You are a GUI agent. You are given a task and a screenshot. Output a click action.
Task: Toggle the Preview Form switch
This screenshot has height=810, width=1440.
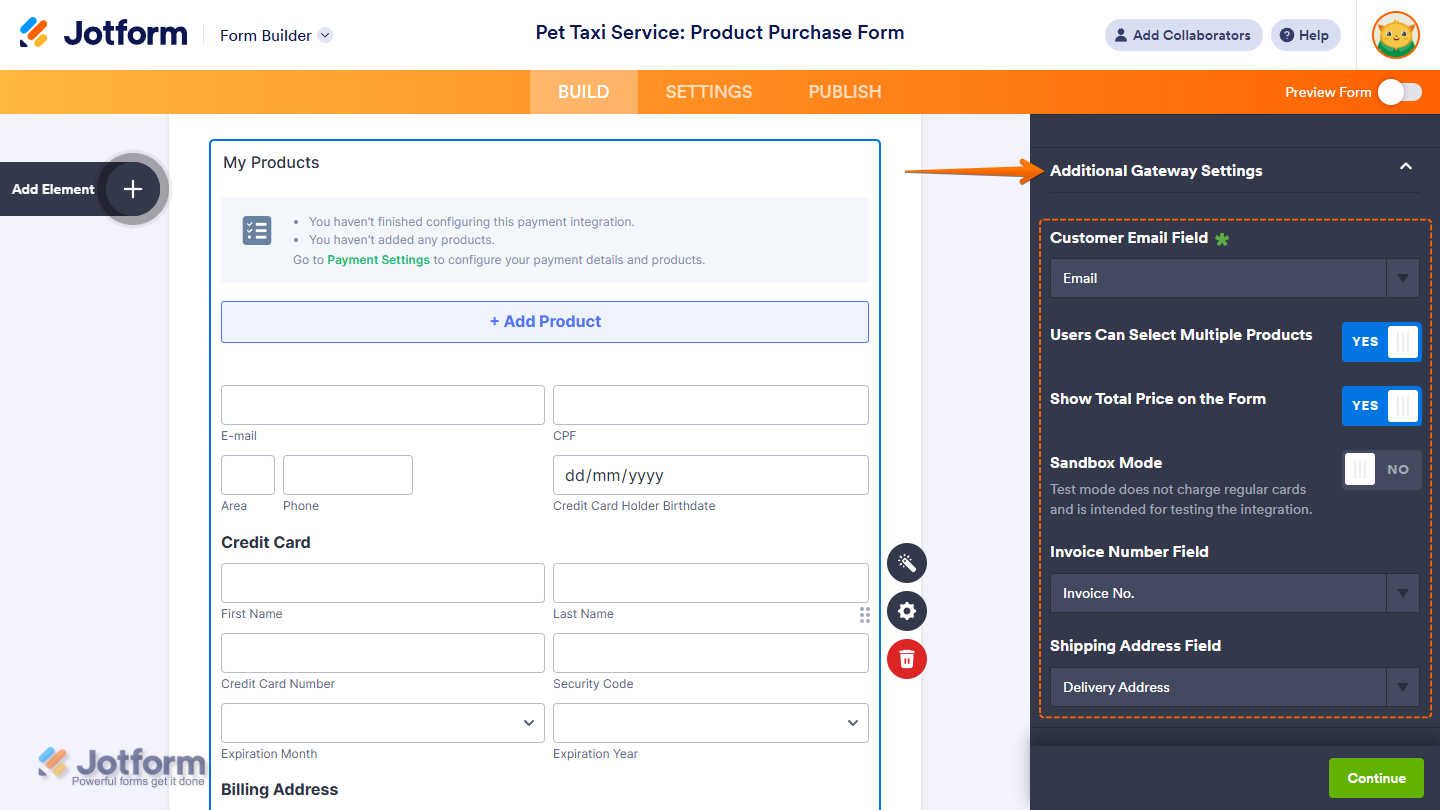(1399, 92)
